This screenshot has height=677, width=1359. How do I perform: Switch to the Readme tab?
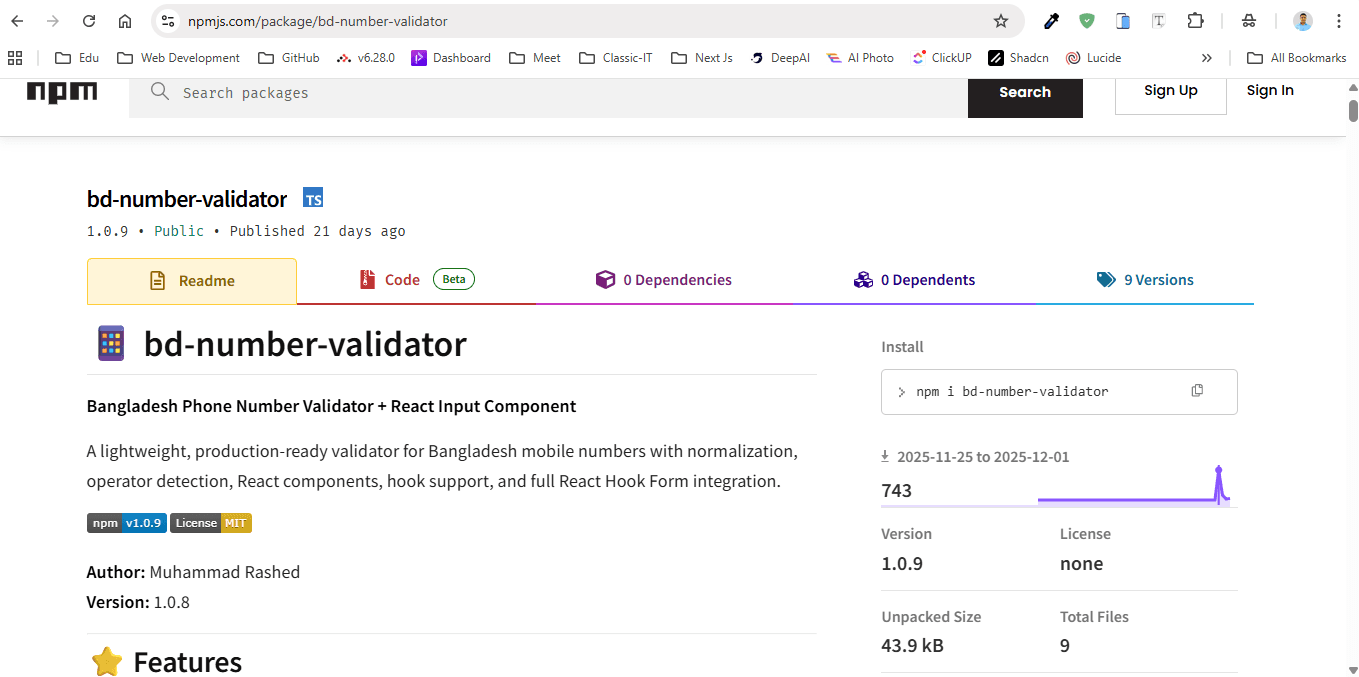192,281
